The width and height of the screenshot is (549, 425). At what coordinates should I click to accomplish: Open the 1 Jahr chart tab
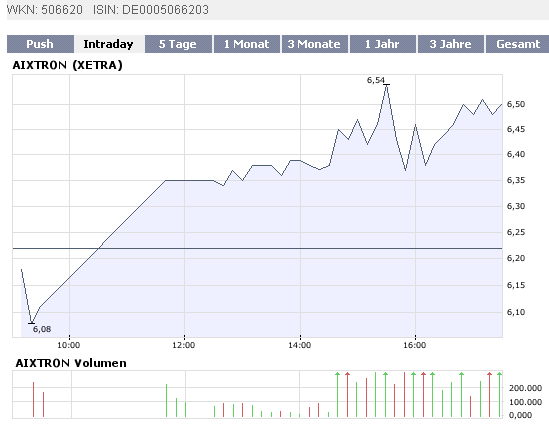coord(382,44)
